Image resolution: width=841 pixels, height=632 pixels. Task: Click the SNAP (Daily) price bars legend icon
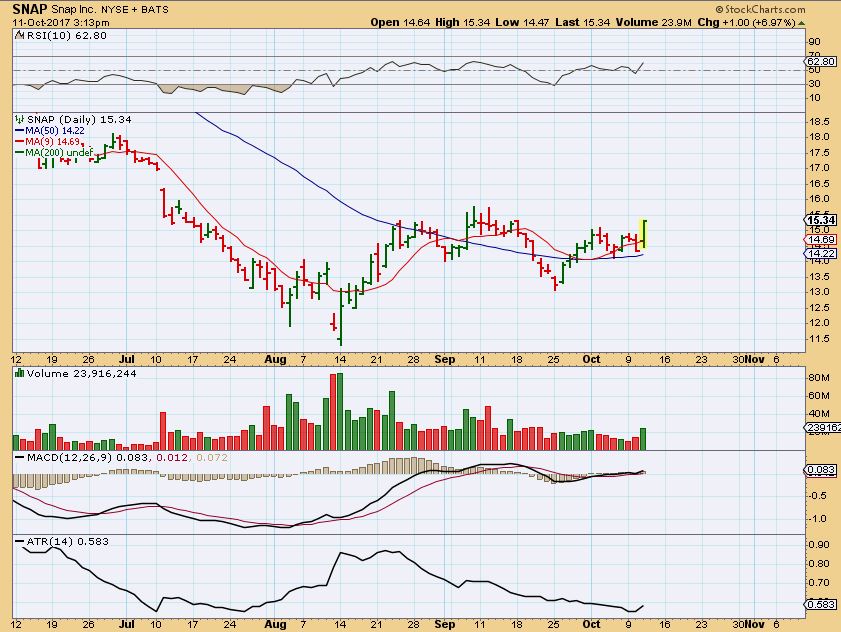[19, 119]
